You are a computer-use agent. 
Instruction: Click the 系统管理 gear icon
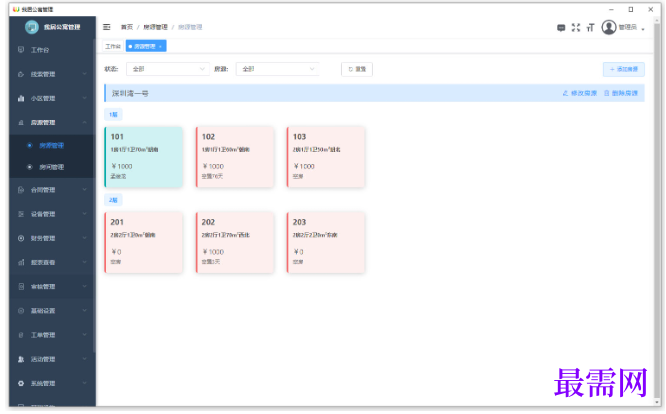21,383
